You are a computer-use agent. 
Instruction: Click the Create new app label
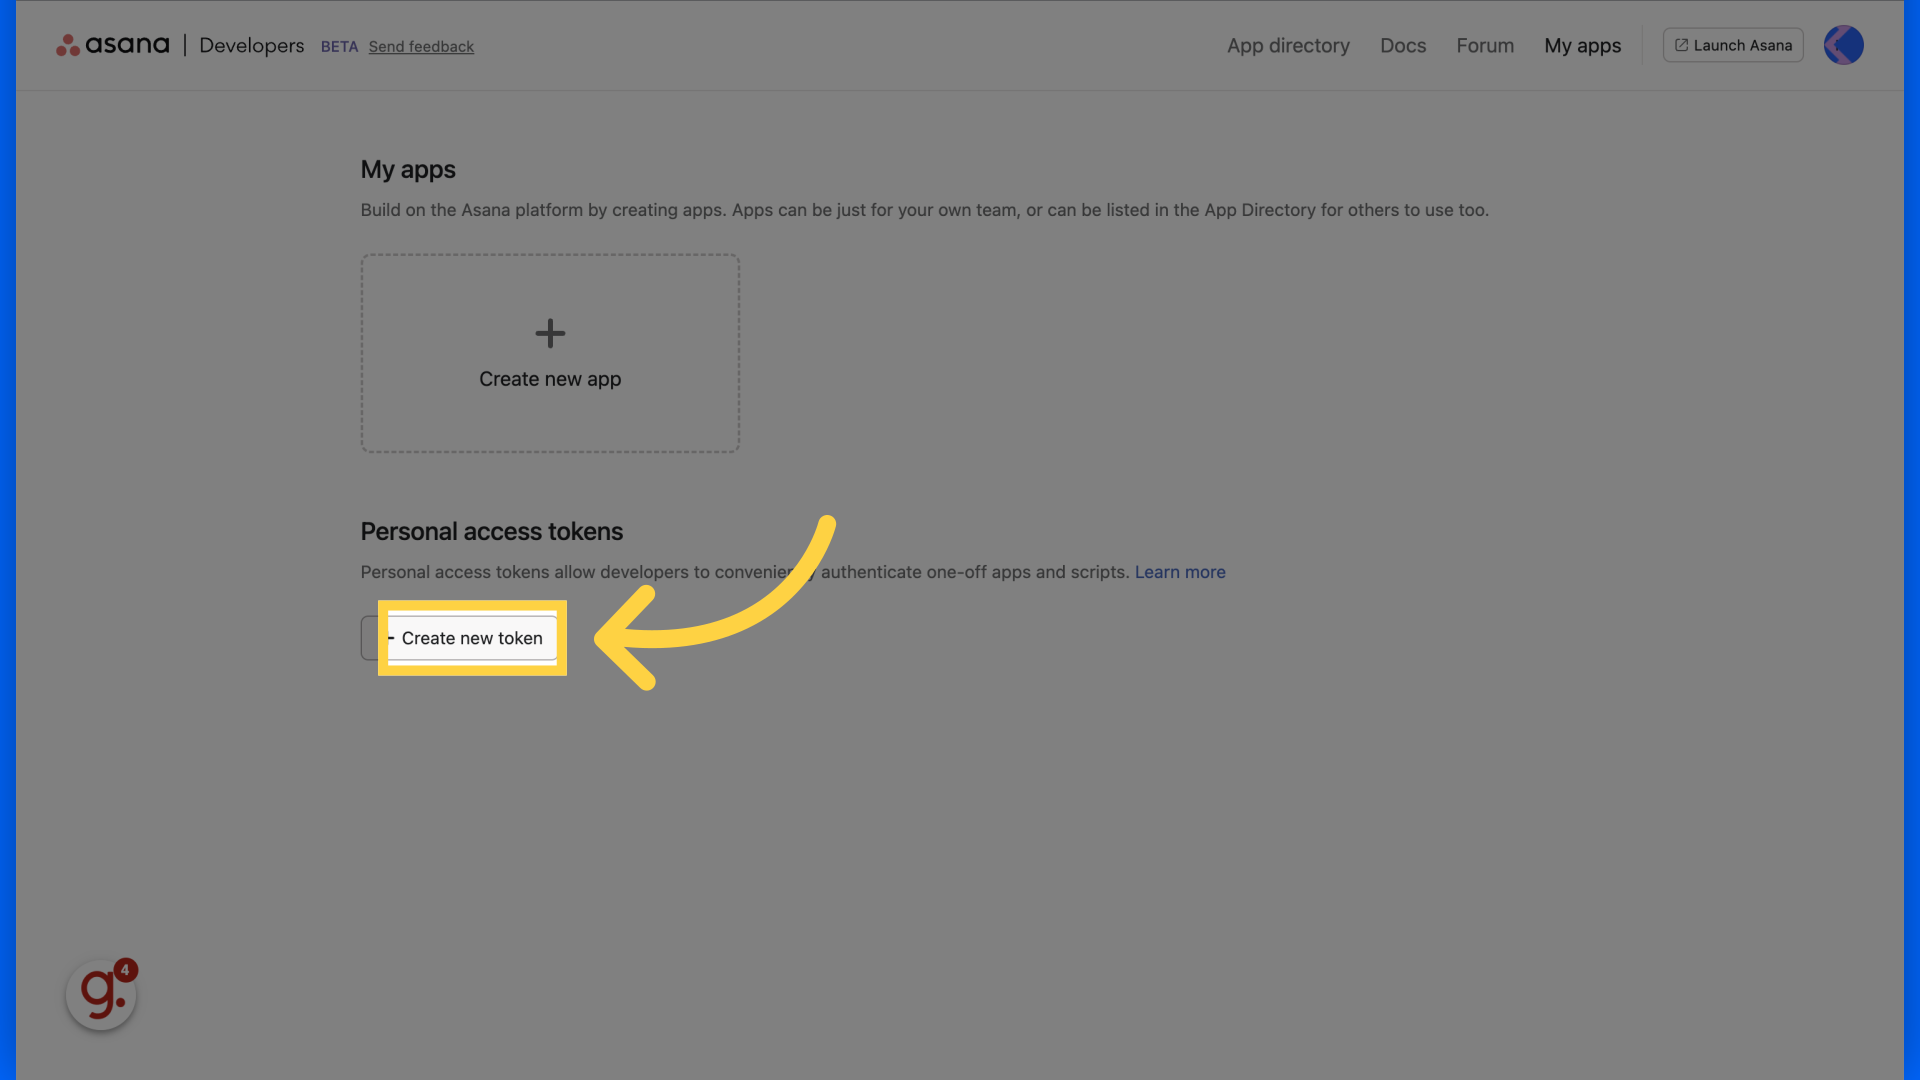click(x=550, y=379)
